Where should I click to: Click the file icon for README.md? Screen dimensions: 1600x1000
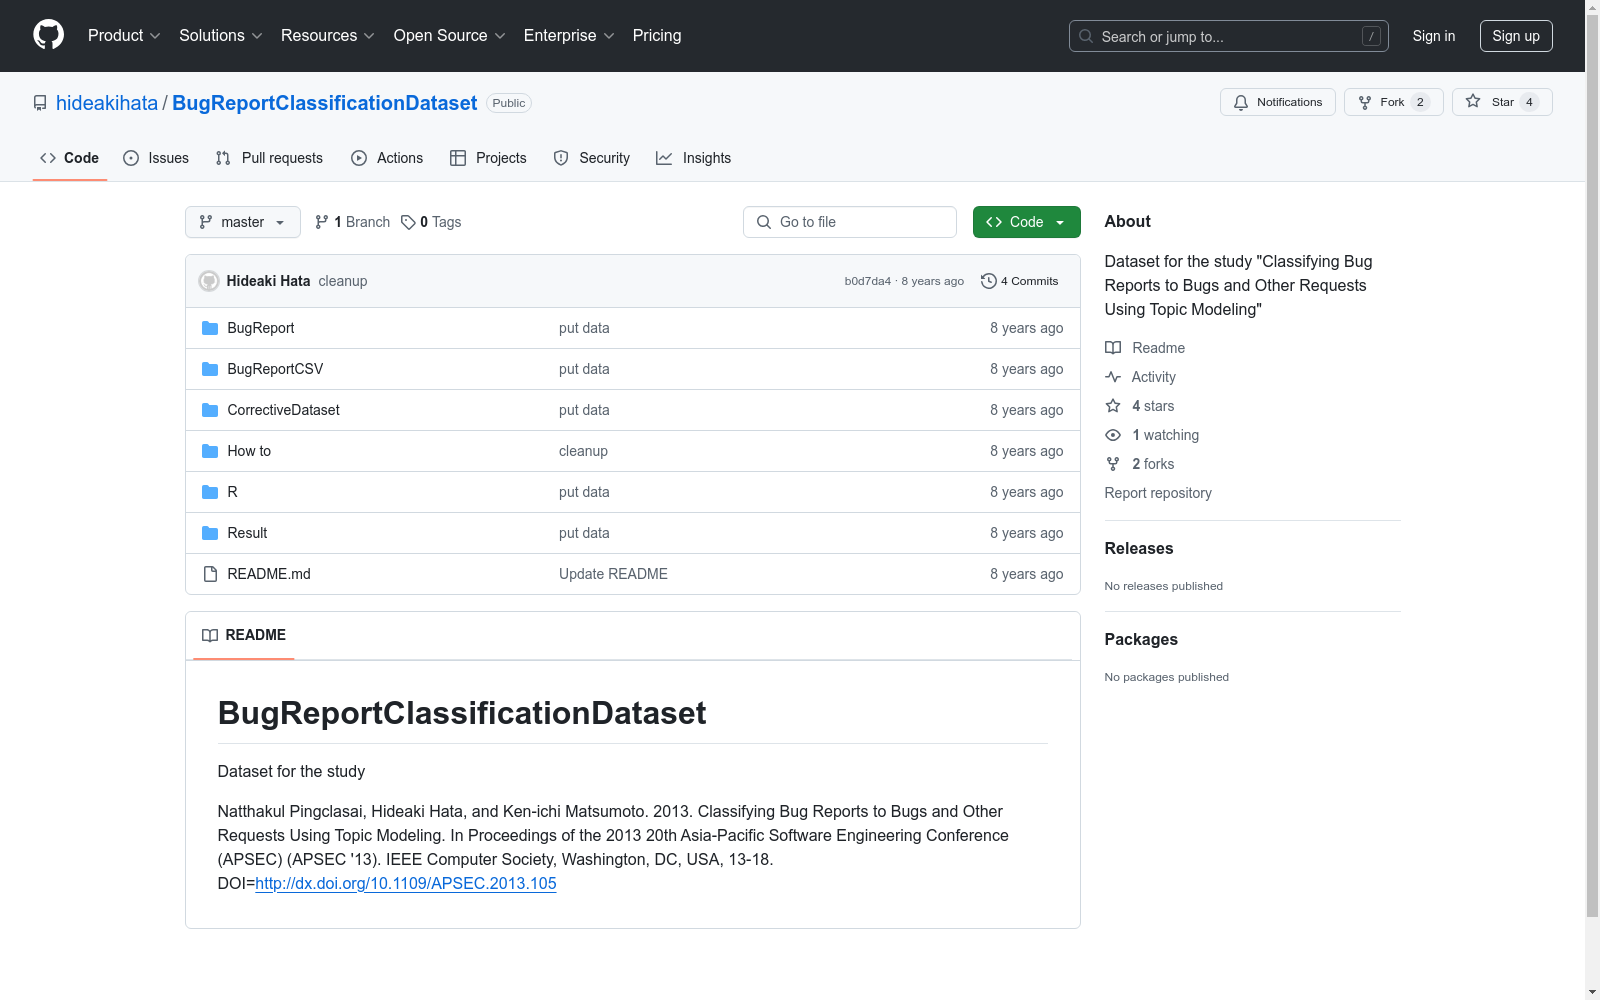coord(210,574)
